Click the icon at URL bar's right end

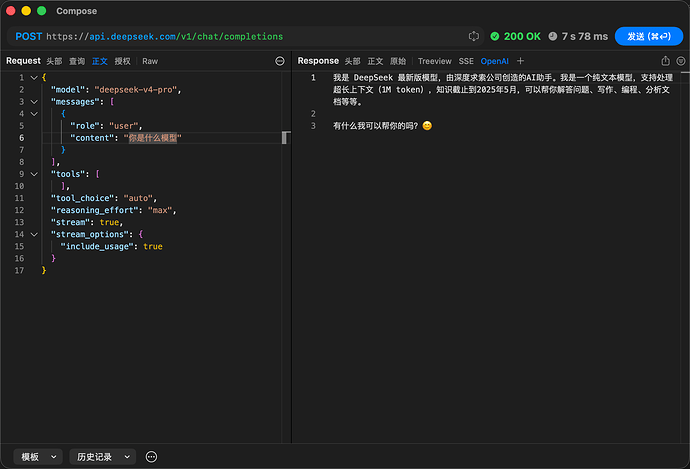473,37
